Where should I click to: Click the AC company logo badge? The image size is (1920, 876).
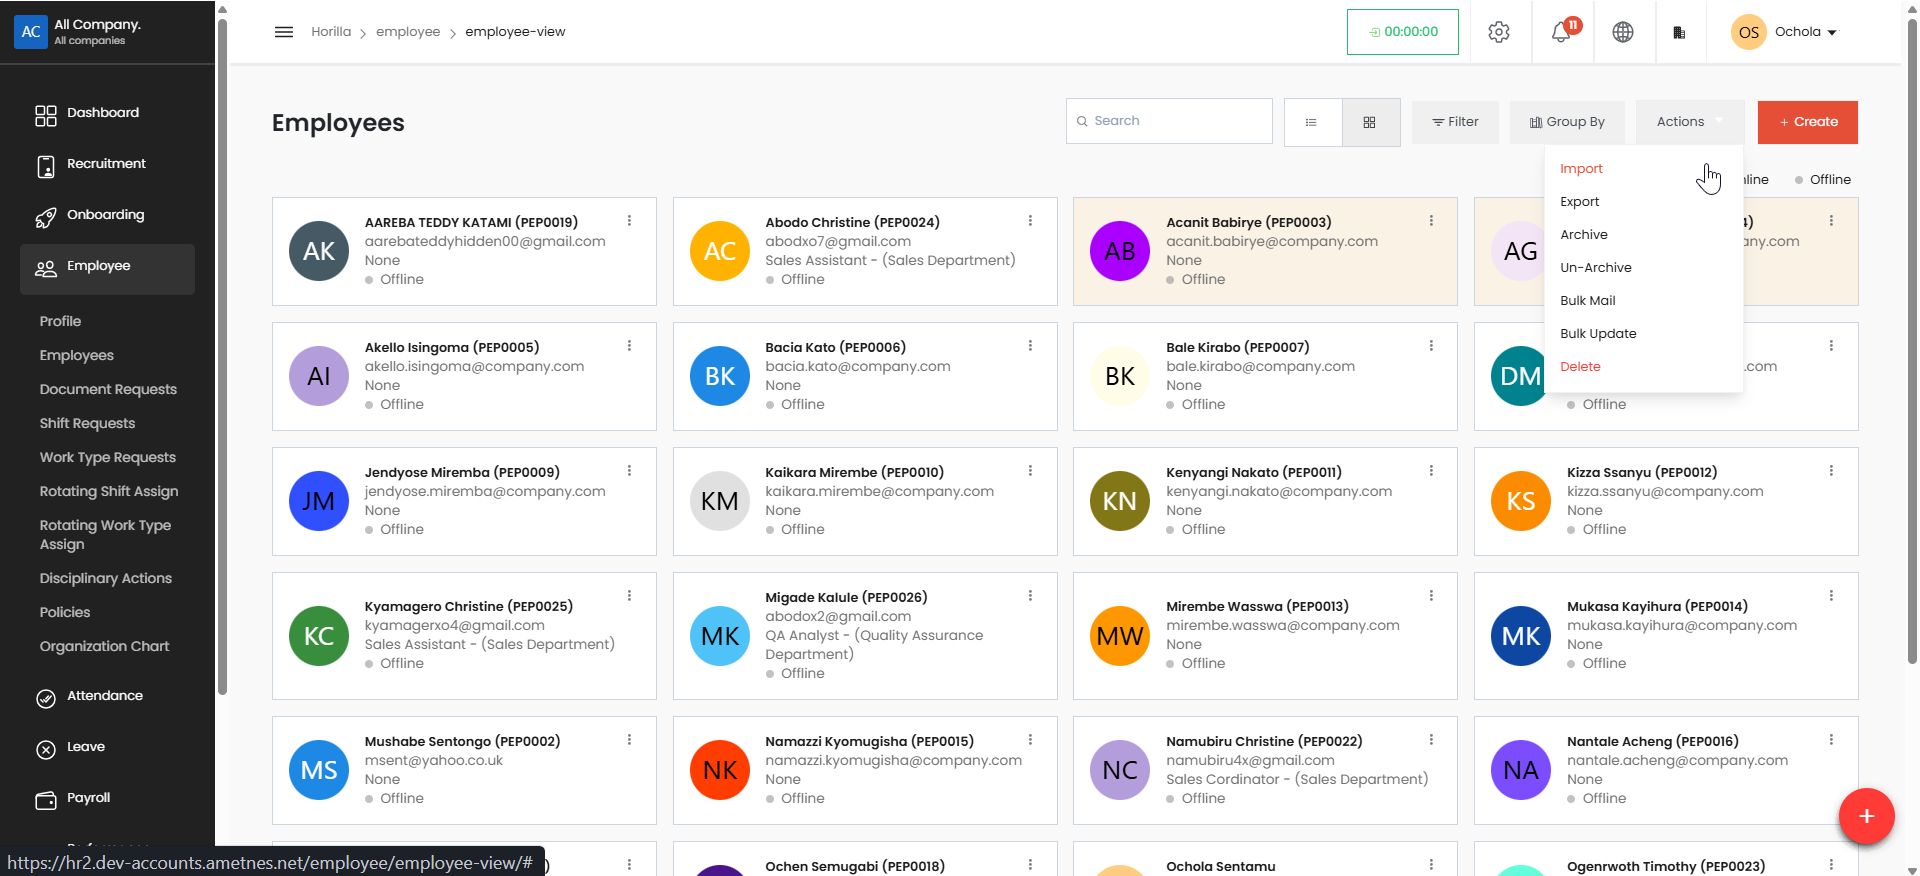31,32
